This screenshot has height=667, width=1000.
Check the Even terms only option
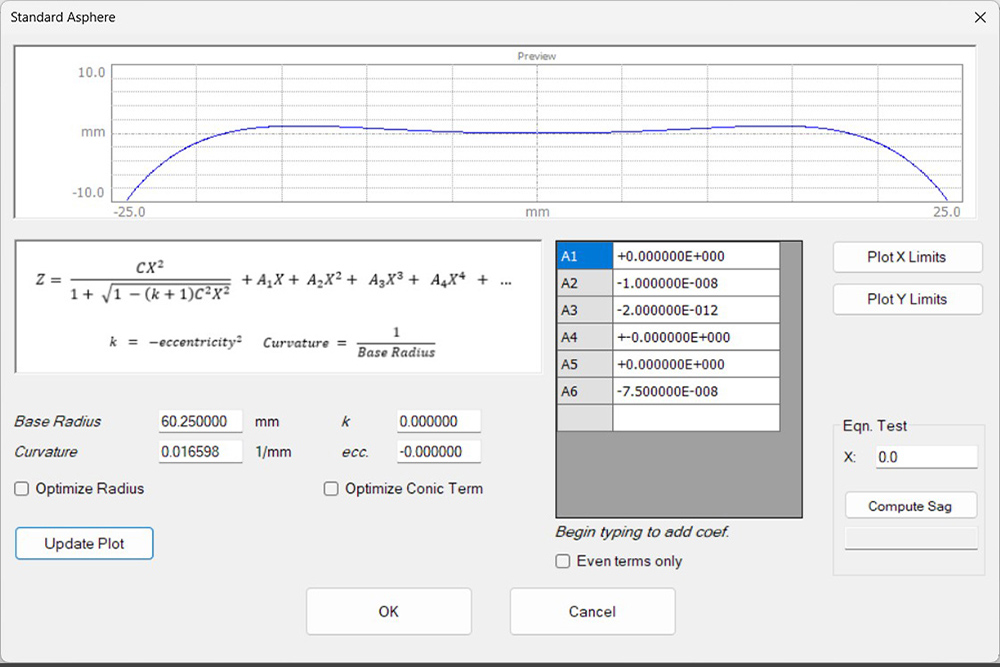click(x=562, y=561)
